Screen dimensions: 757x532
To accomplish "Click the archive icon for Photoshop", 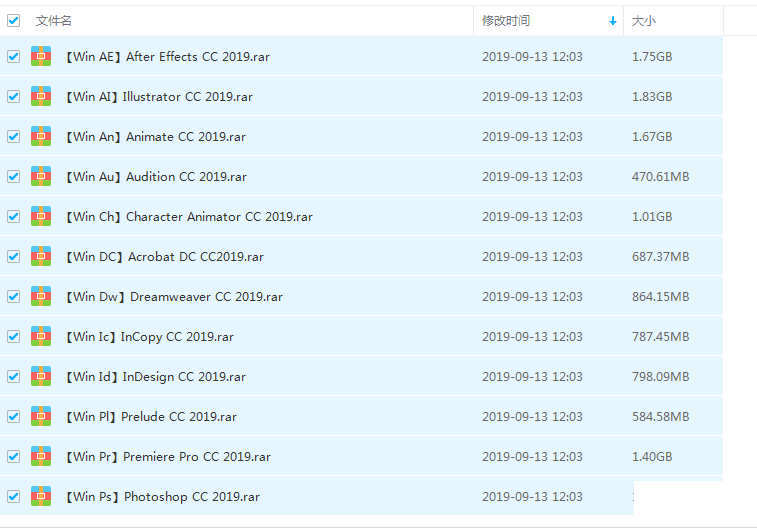I will pyautogui.click(x=41, y=496).
